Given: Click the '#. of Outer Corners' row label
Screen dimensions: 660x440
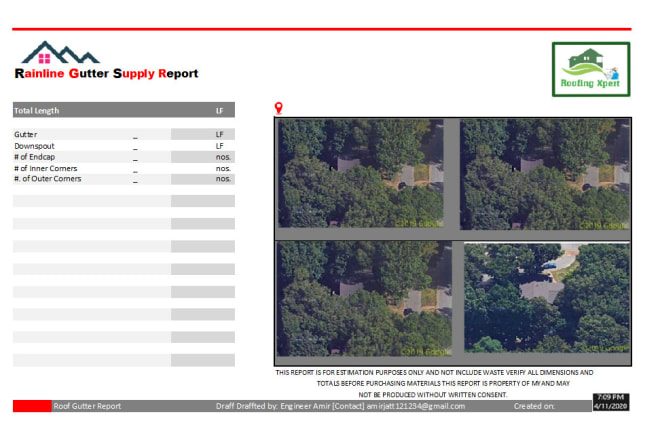Looking at the screenshot, I should [48, 179].
